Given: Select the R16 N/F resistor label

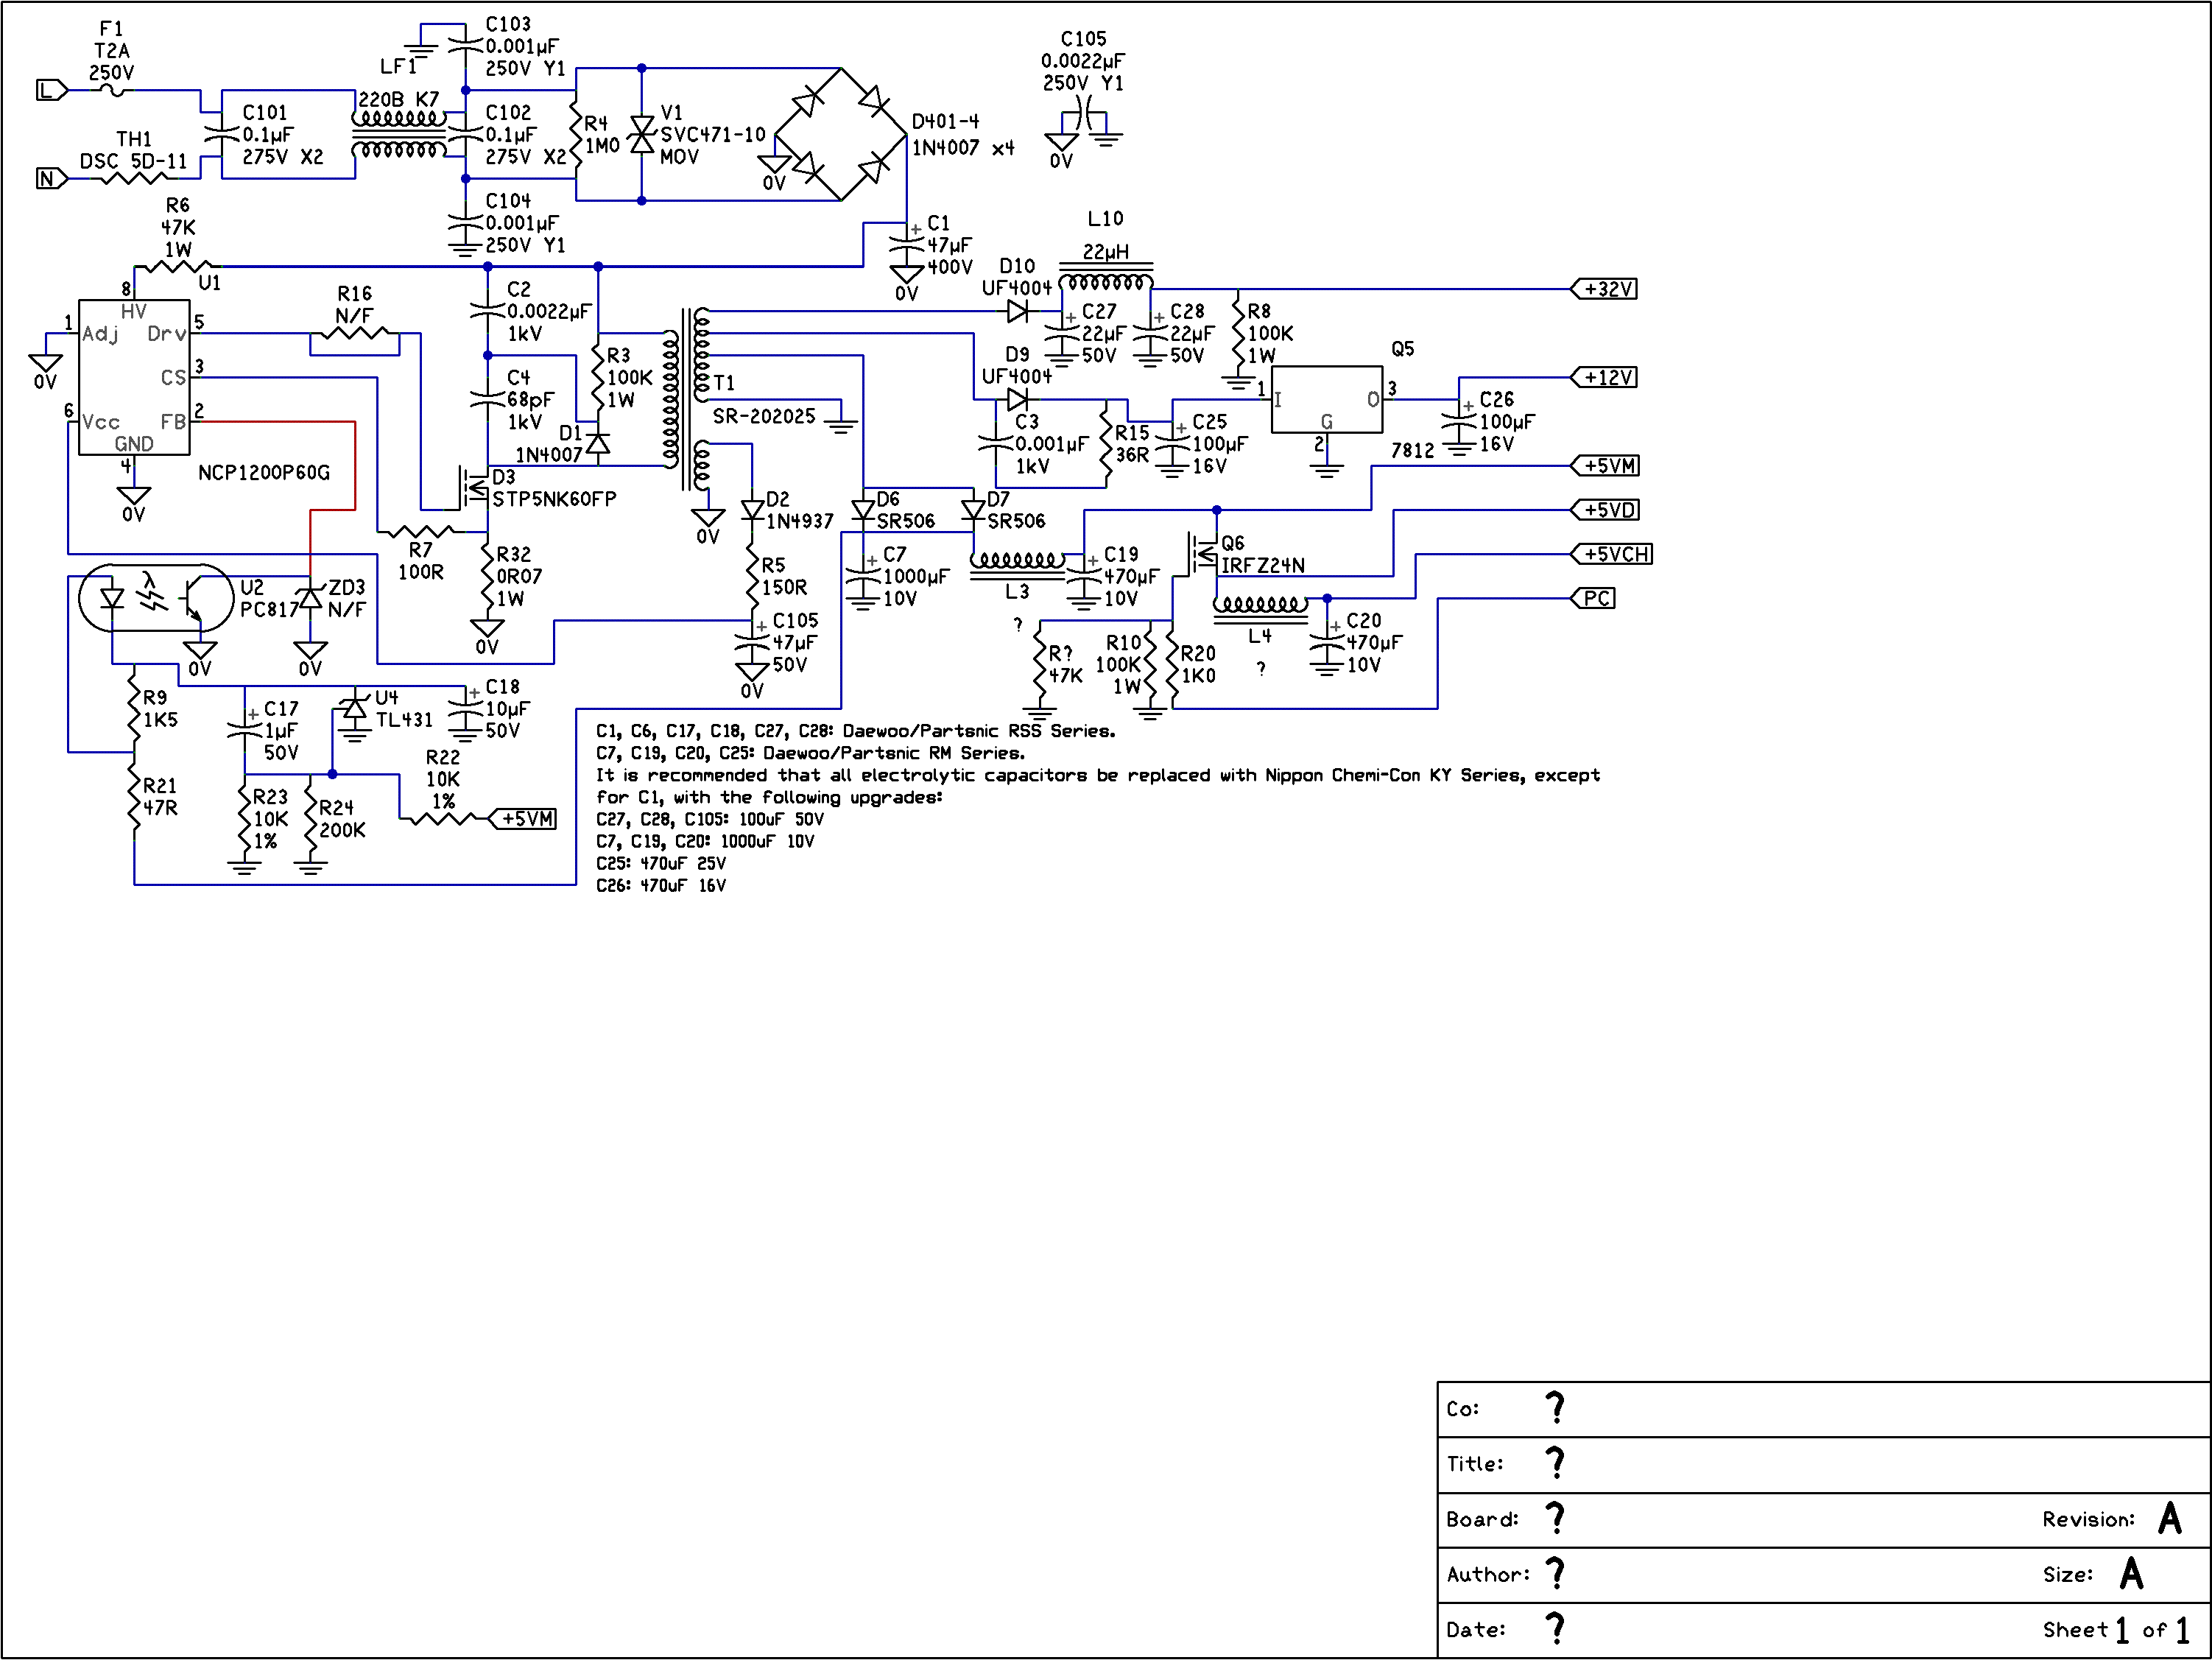Looking at the screenshot, I should point(354,305).
